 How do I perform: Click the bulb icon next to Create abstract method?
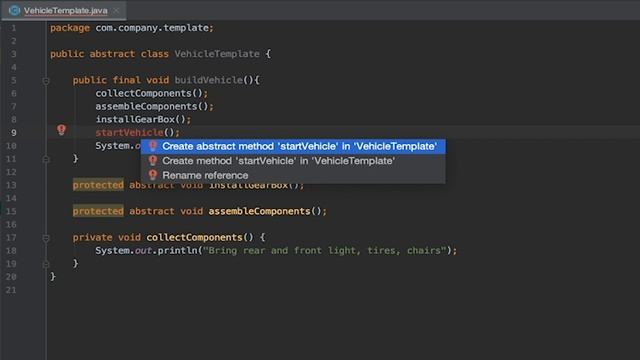[x=153, y=146]
